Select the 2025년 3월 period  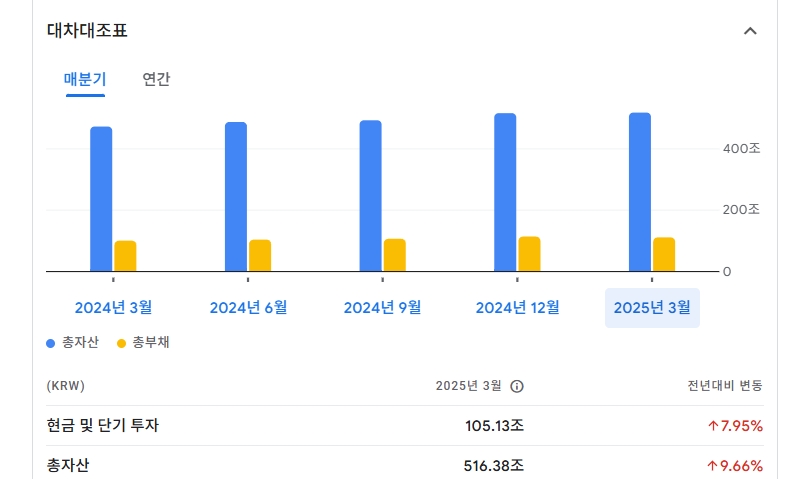pos(652,308)
